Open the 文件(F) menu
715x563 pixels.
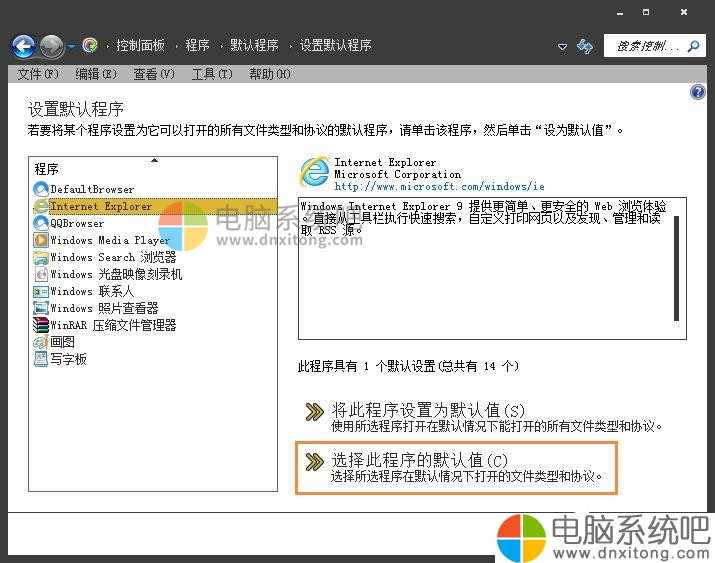[x=38, y=74]
